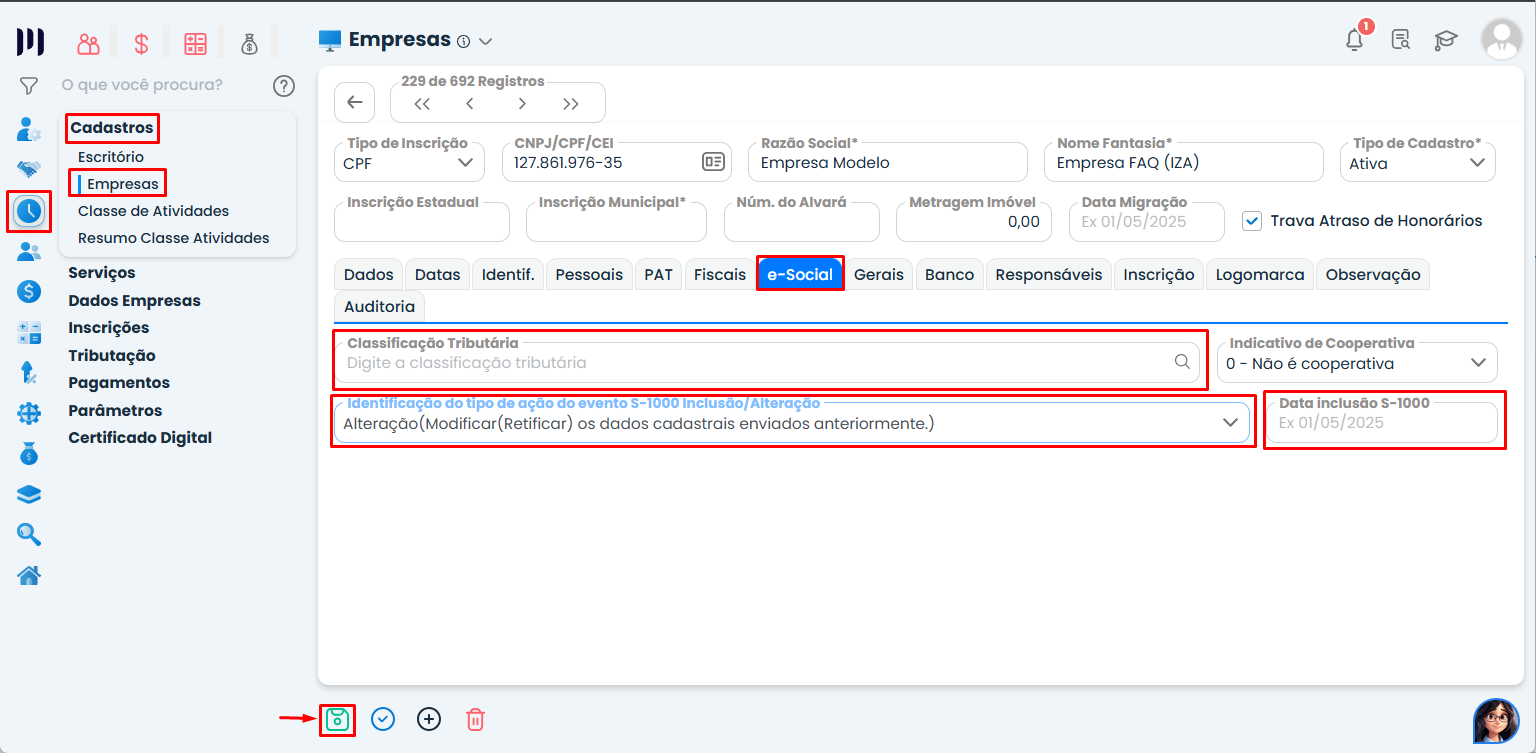Screen dimensions: 1536x753
Task: Go back with the left arrow button
Action: coord(354,102)
